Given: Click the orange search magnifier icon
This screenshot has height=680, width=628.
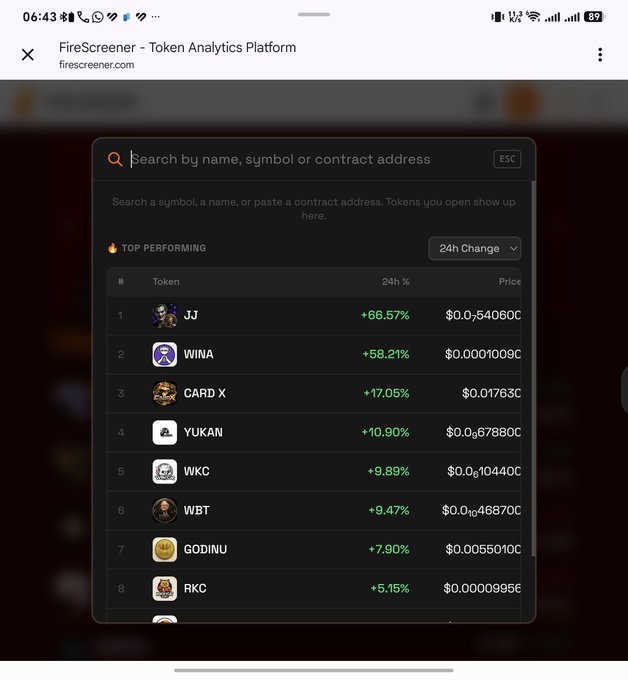Looking at the screenshot, I should 115,159.
